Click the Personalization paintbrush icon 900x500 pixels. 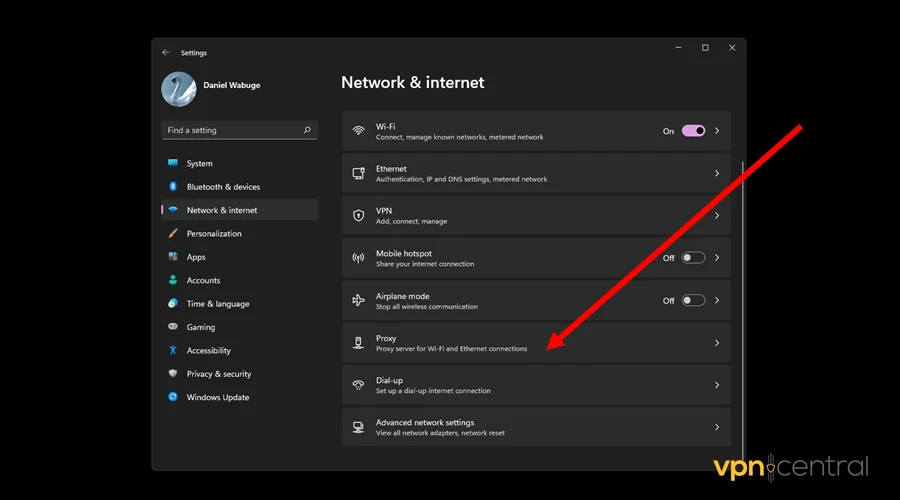tap(173, 234)
